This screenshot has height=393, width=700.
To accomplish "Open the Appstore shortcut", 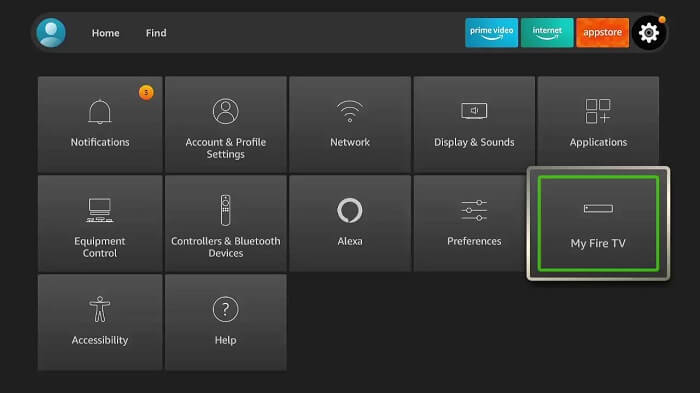I will [602, 33].
